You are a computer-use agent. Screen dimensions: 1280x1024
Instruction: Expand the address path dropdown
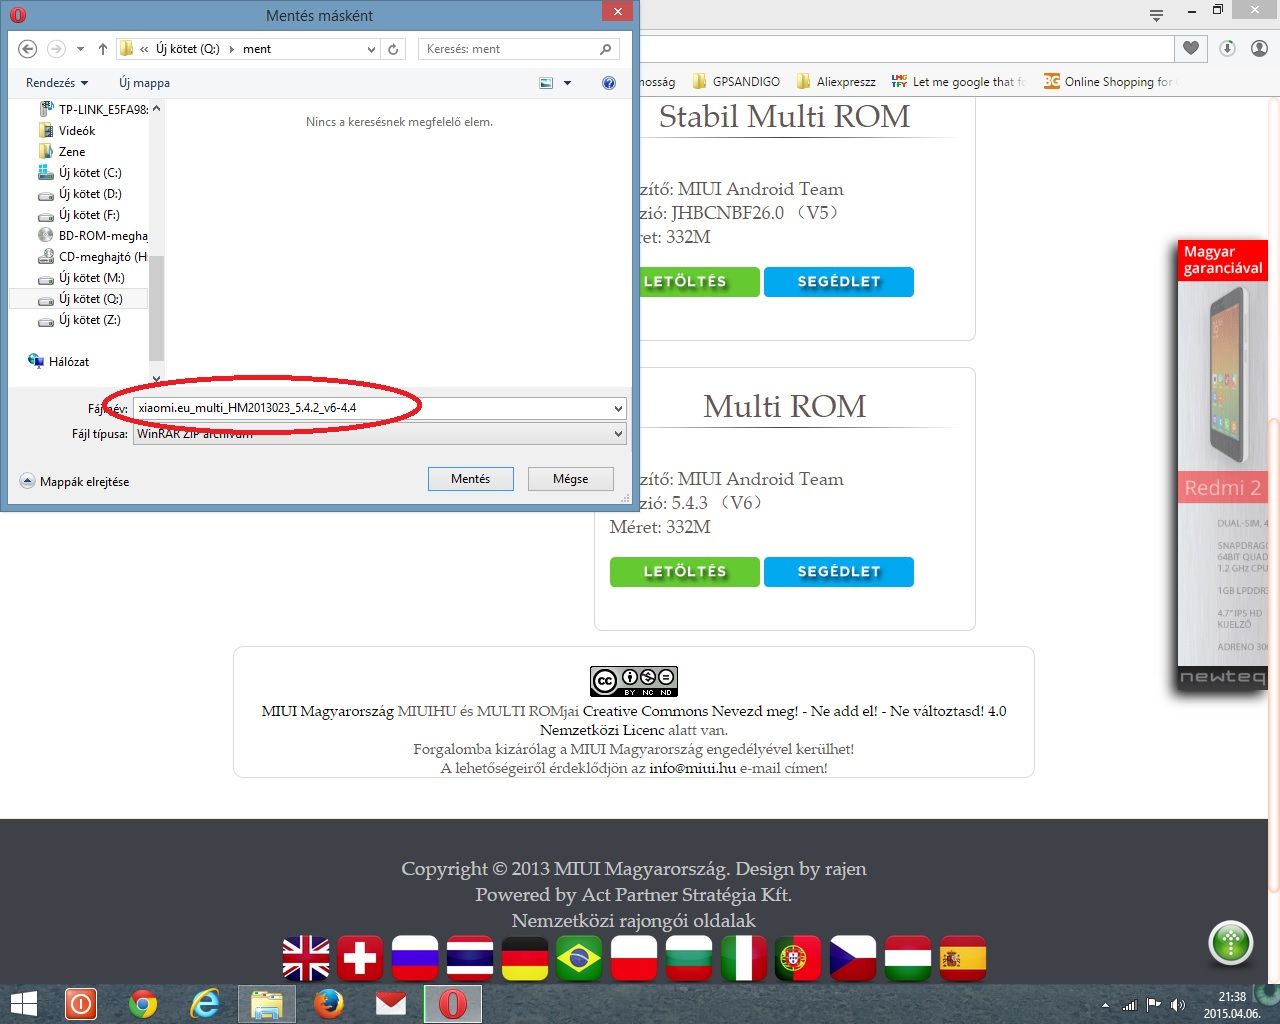(372, 49)
